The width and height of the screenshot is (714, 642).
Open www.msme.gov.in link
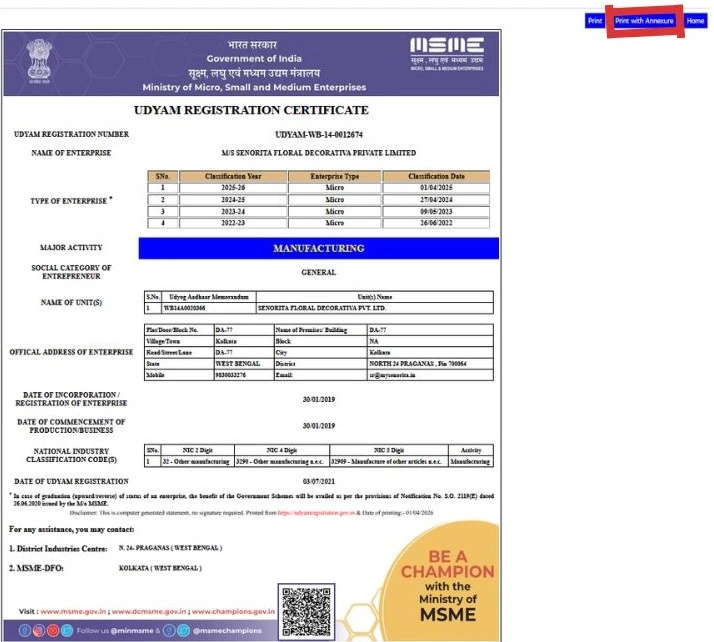tap(73, 611)
